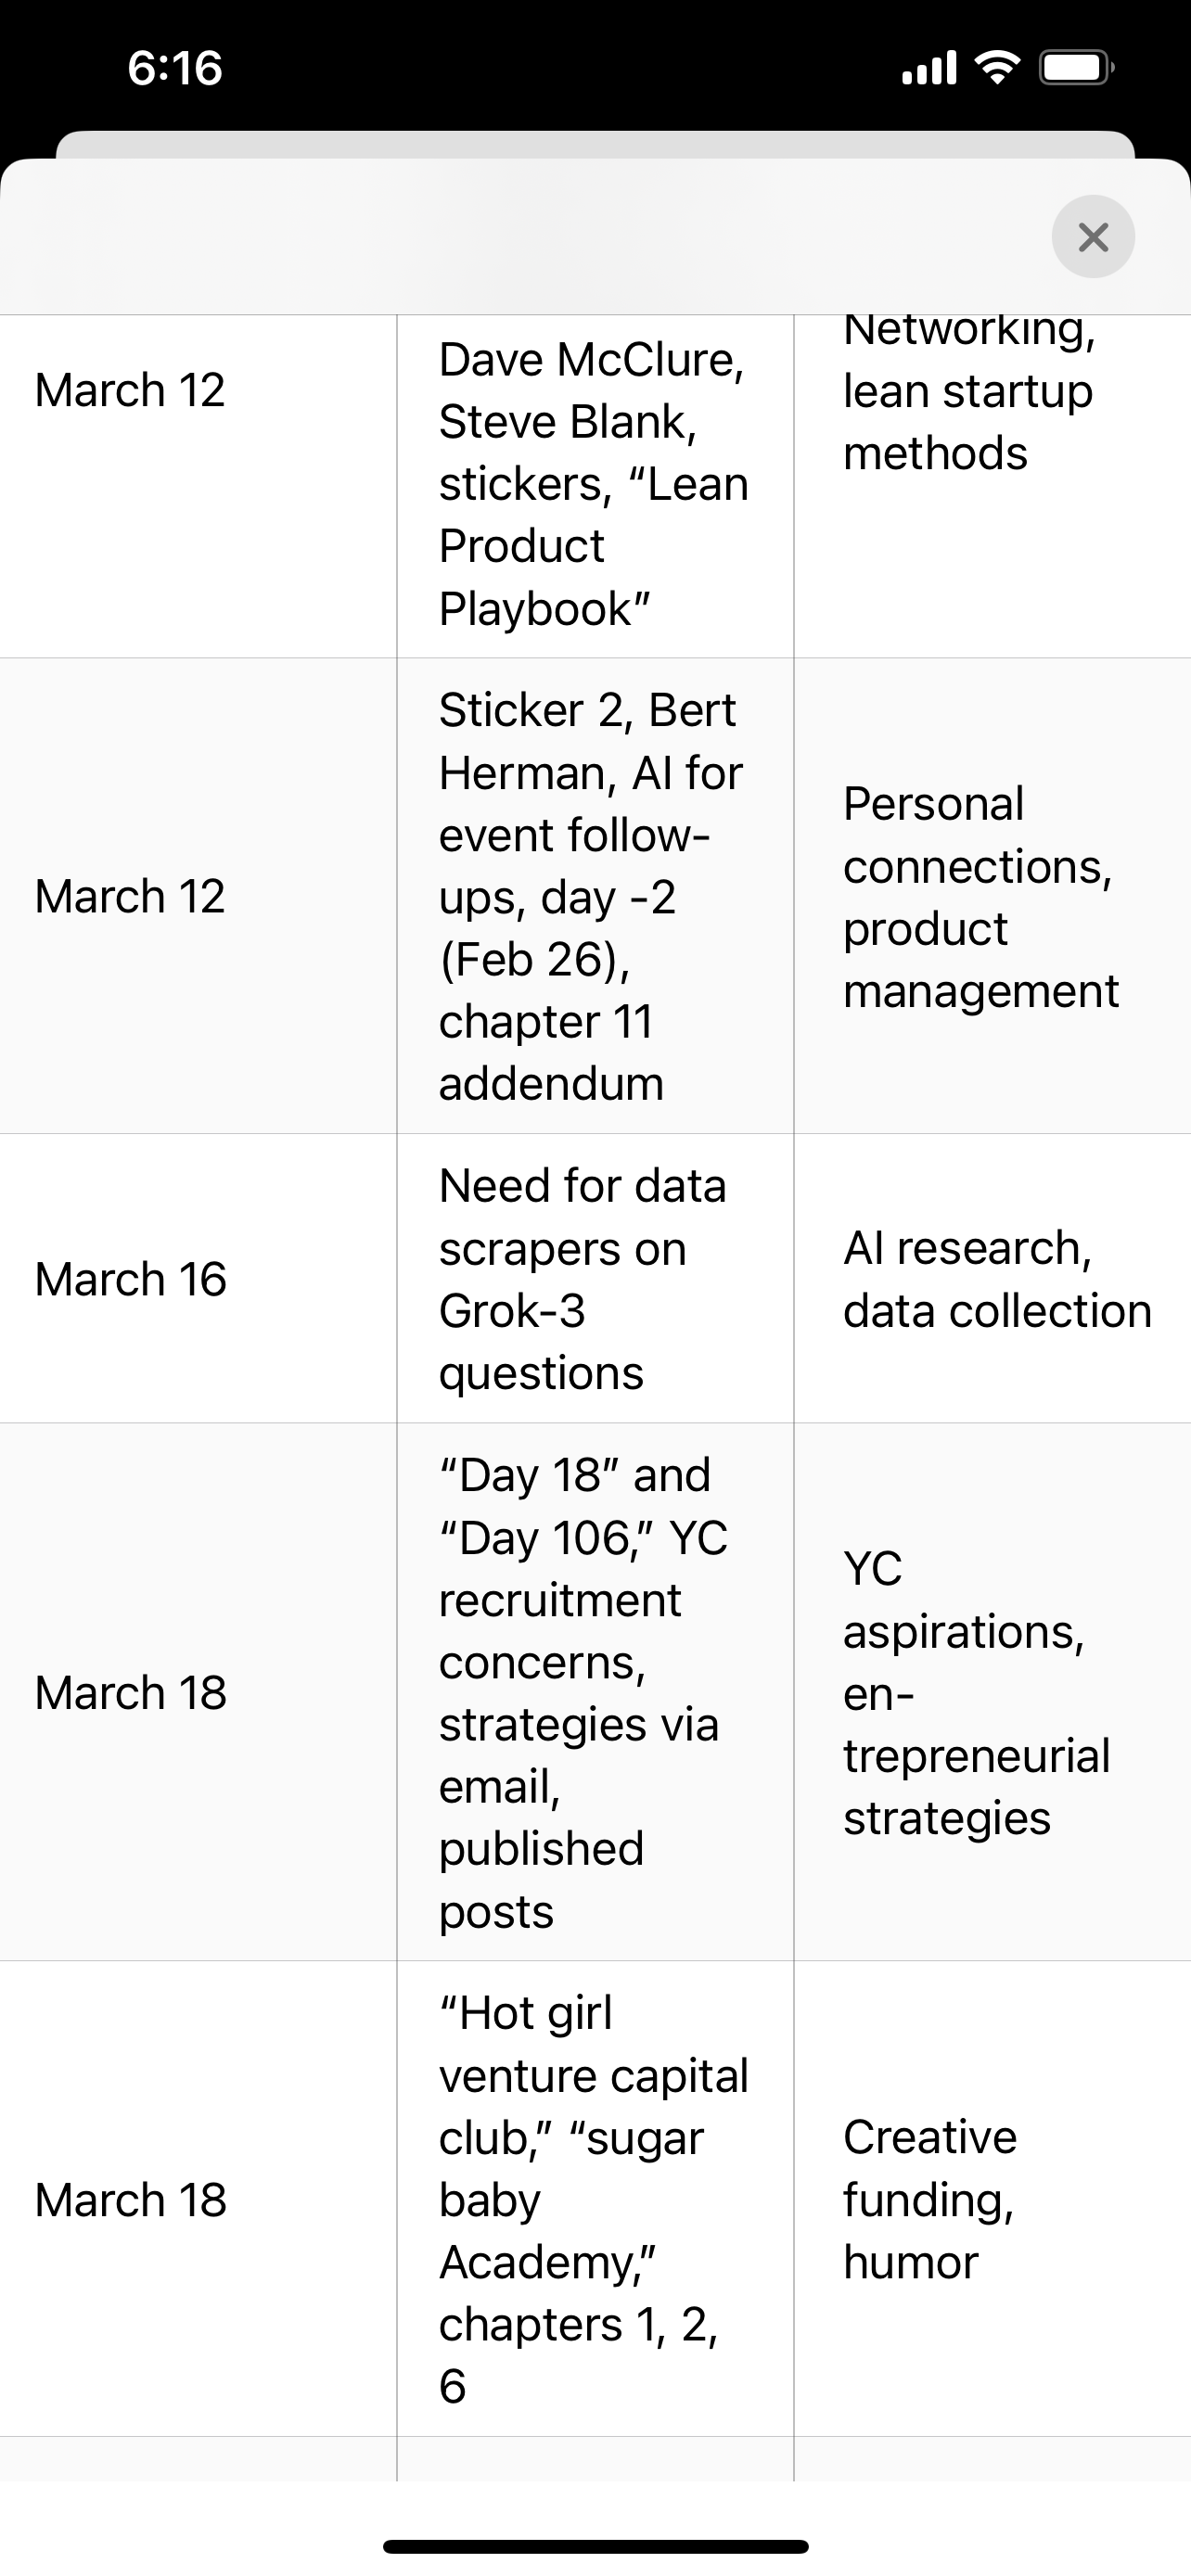Tap the 6:16 clock in status bar
Image resolution: width=1191 pixels, height=2576 pixels.
point(175,68)
